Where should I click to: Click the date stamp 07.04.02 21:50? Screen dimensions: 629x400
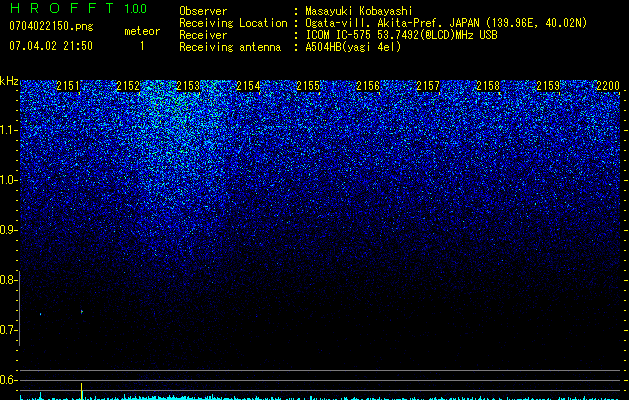pyautogui.click(x=51, y=46)
